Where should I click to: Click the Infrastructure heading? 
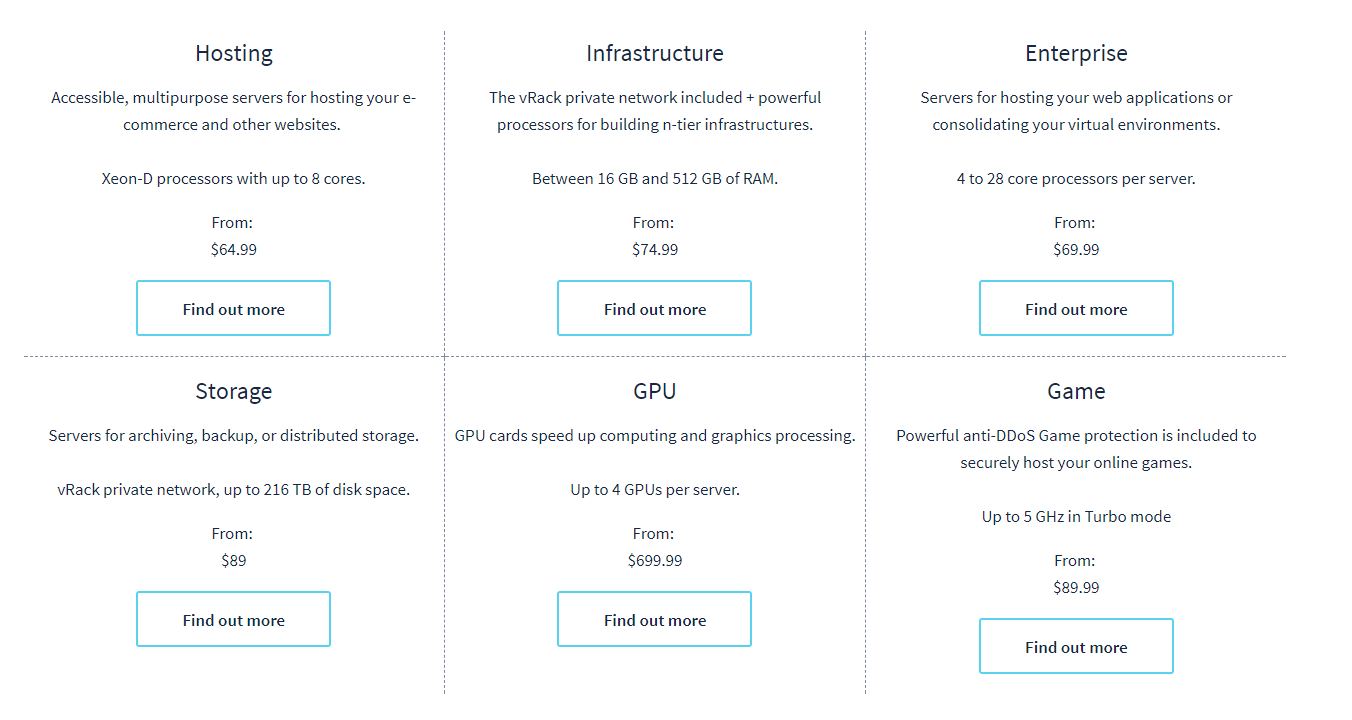tap(655, 53)
